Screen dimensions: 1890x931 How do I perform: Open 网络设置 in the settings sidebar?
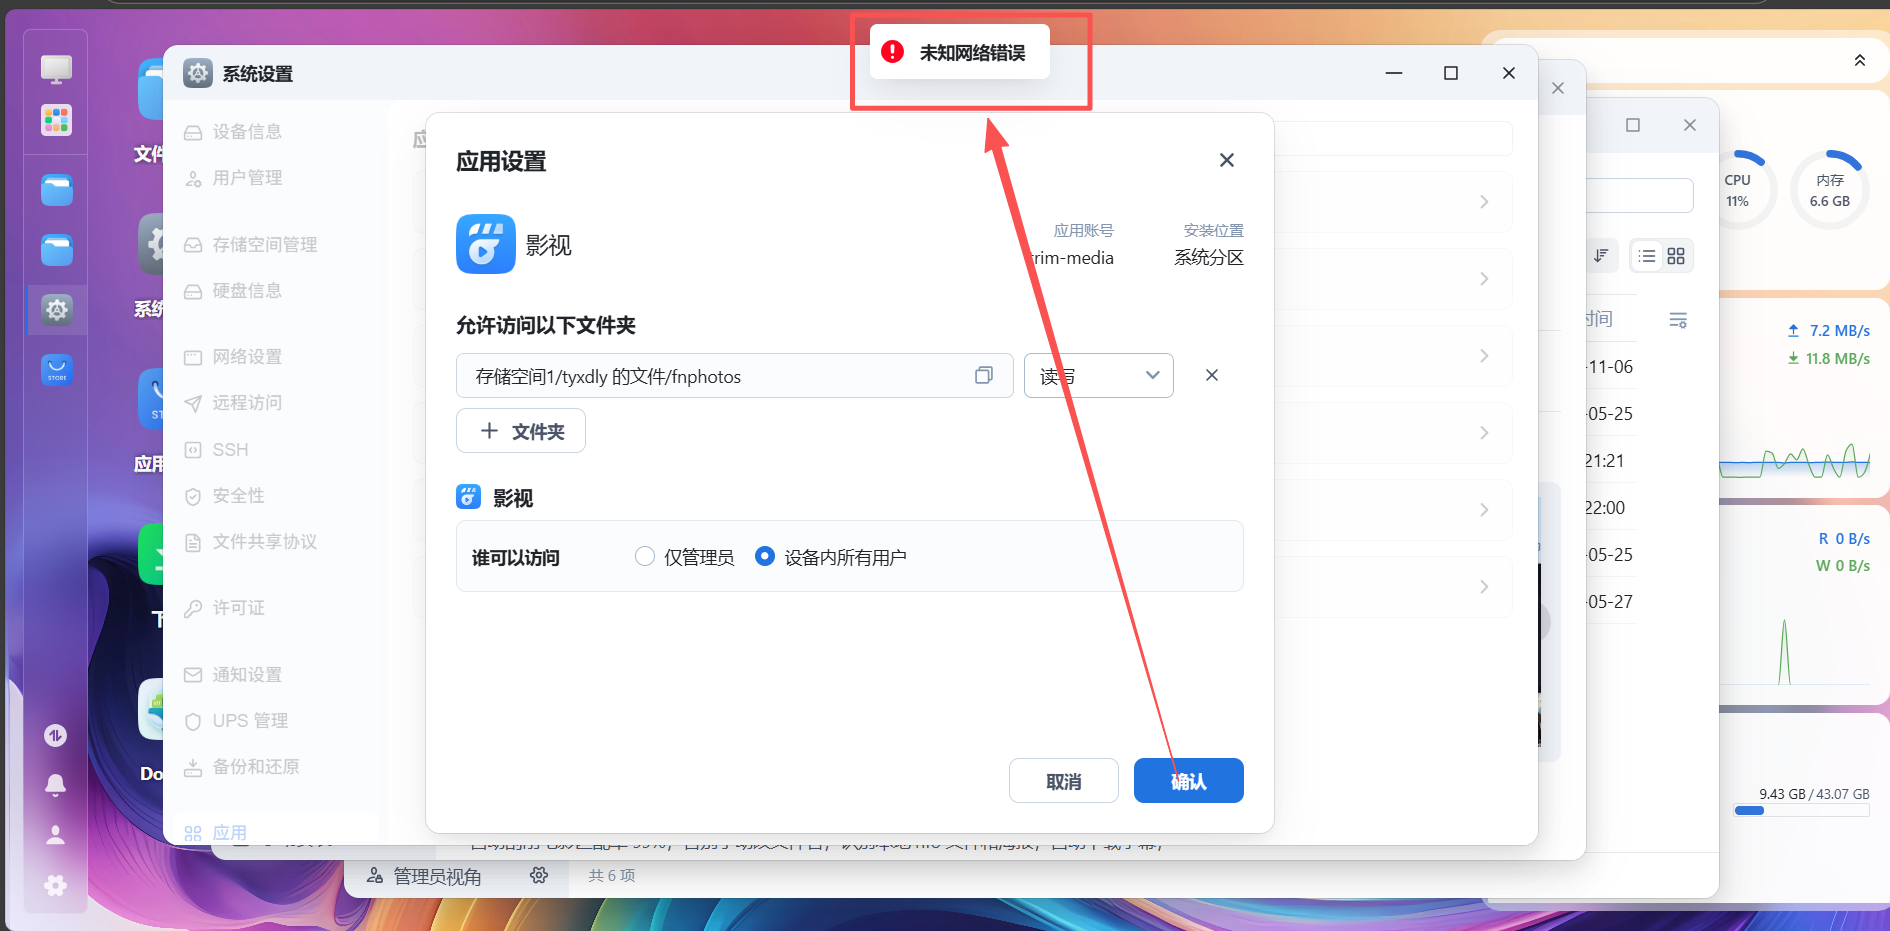coord(246,357)
